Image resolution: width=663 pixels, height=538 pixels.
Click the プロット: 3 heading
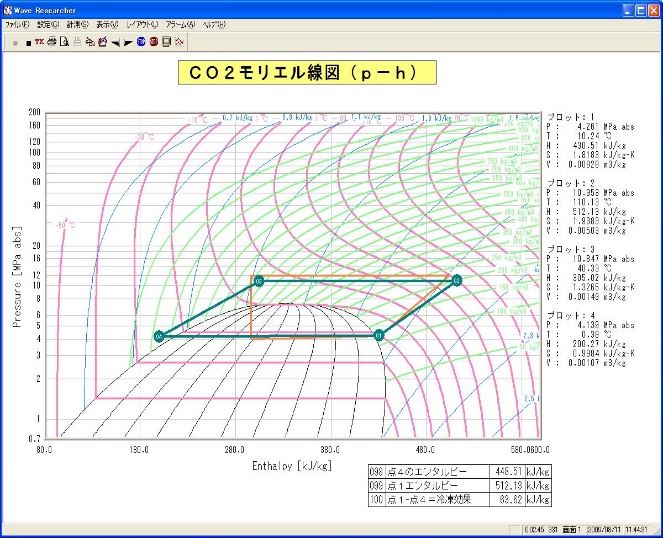coord(571,249)
